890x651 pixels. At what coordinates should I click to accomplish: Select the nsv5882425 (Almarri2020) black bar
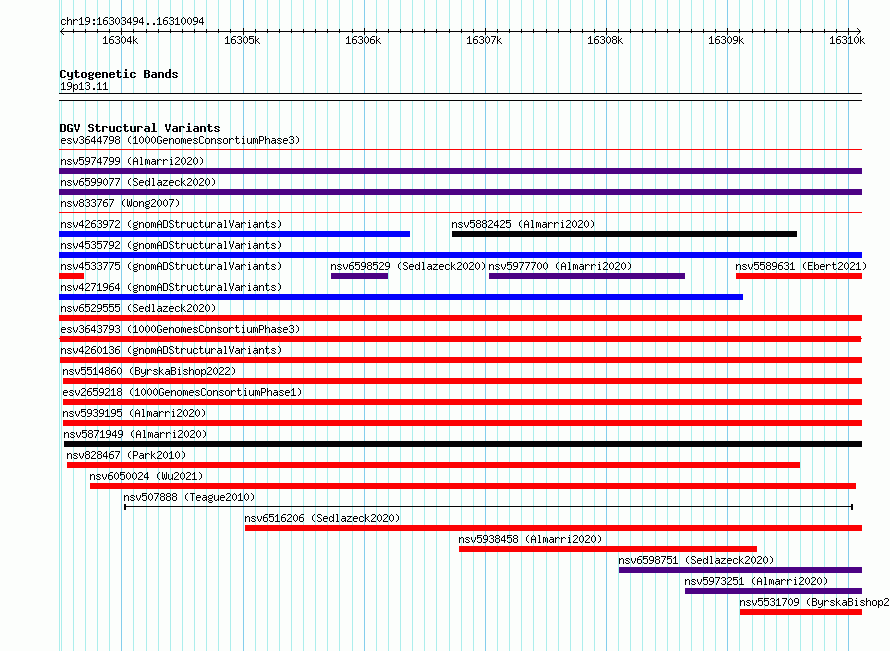(x=624, y=234)
